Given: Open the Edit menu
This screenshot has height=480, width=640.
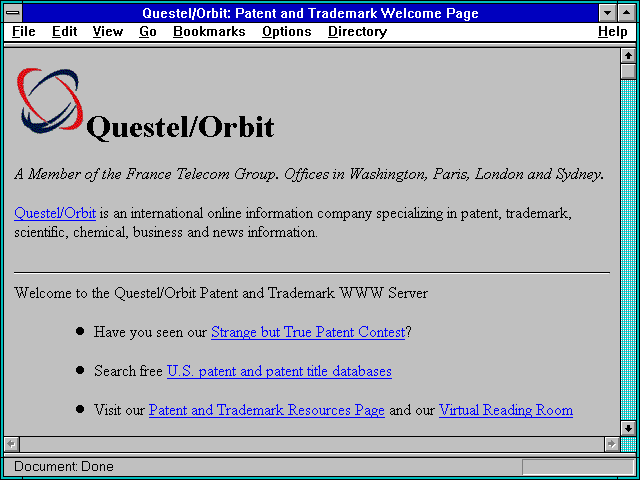Looking at the screenshot, I should [x=64, y=32].
